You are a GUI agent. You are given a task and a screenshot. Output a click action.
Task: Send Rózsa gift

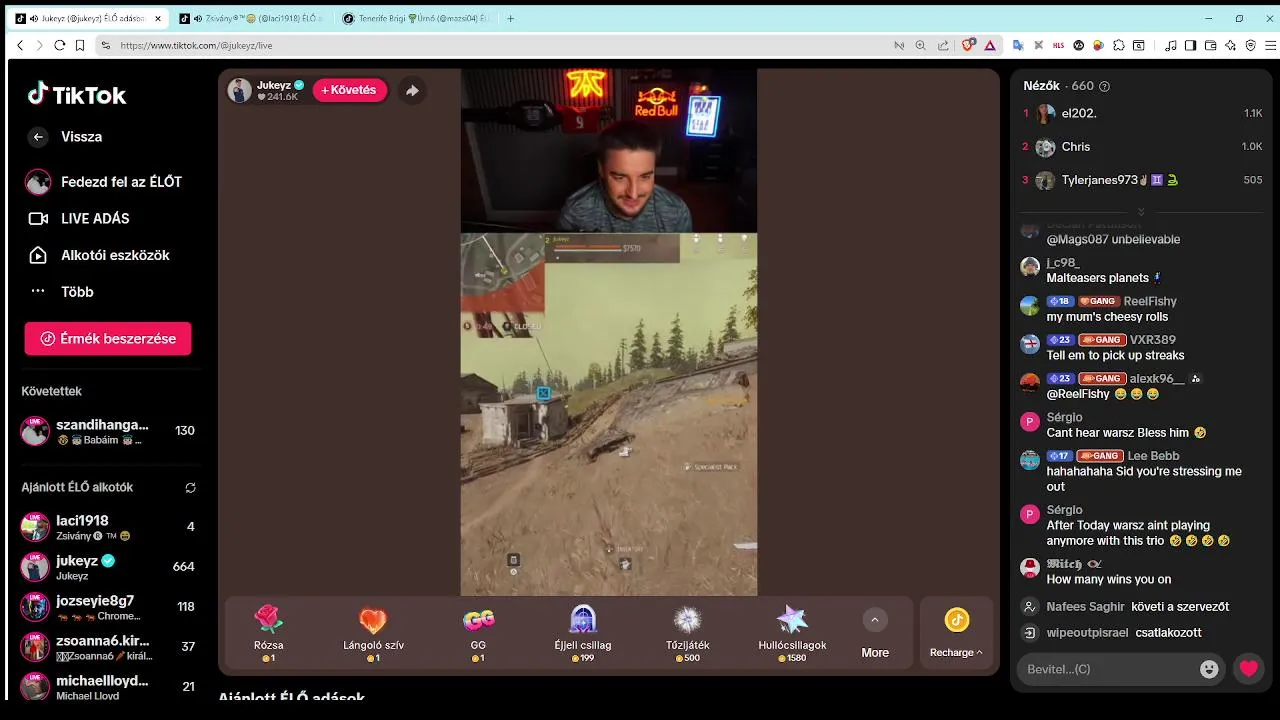(269, 633)
